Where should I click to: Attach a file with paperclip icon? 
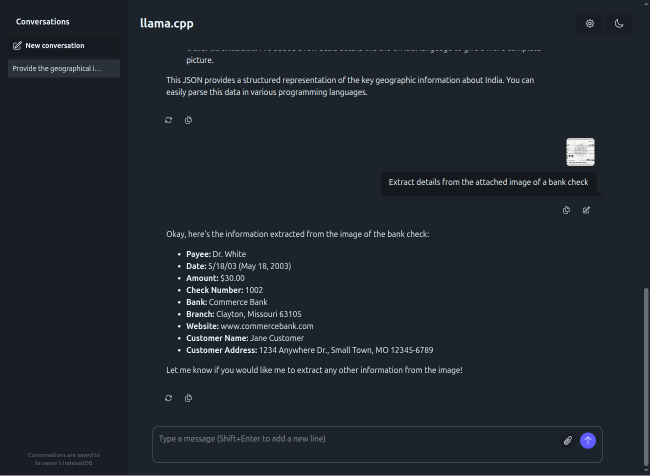click(567, 440)
